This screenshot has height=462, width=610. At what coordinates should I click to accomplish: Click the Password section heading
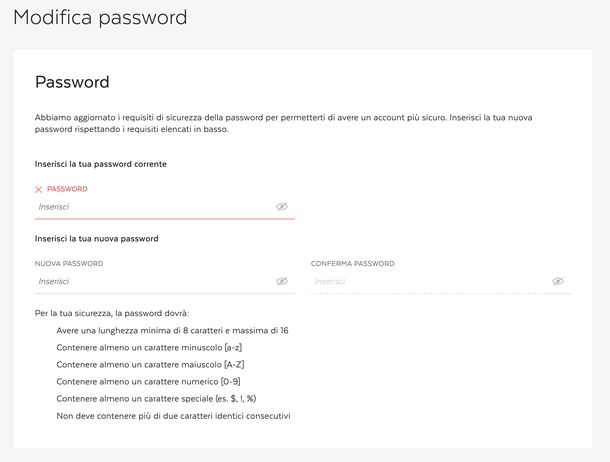(x=72, y=82)
